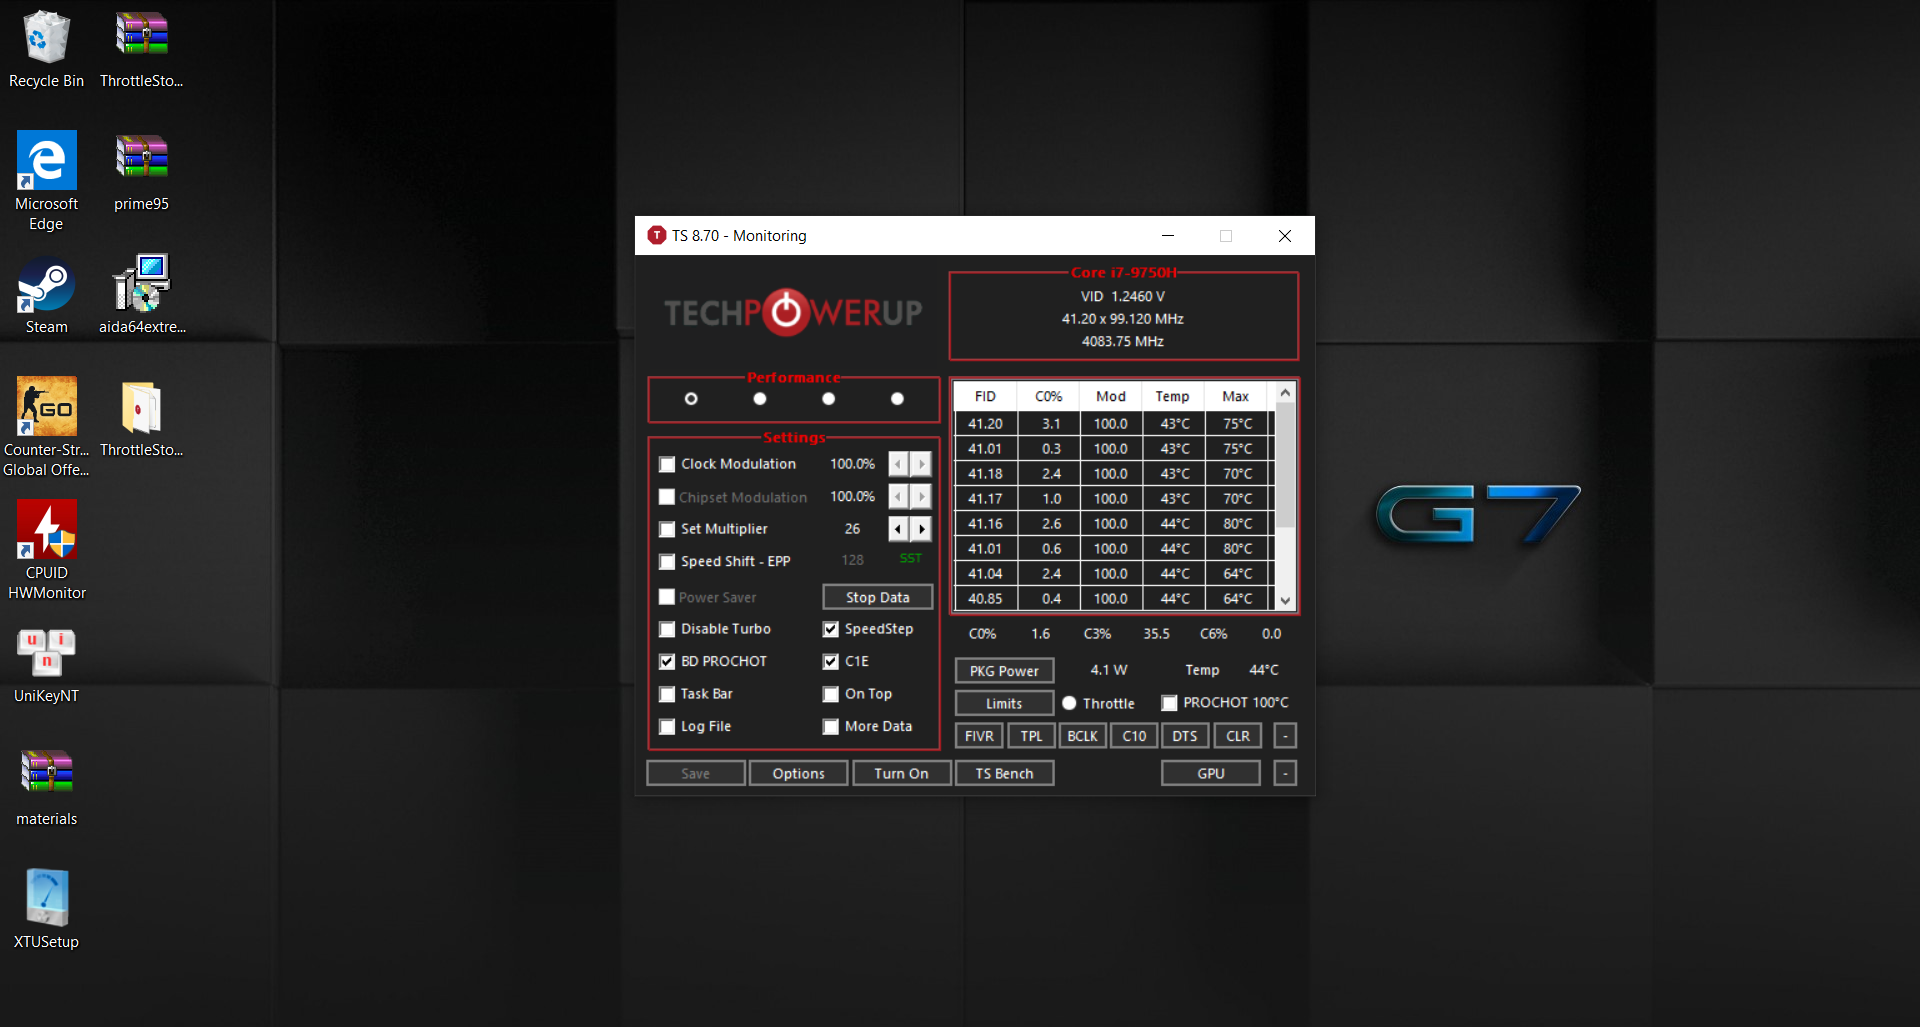Decrease Clock Modulation with left arrow

pyautogui.click(x=898, y=464)
